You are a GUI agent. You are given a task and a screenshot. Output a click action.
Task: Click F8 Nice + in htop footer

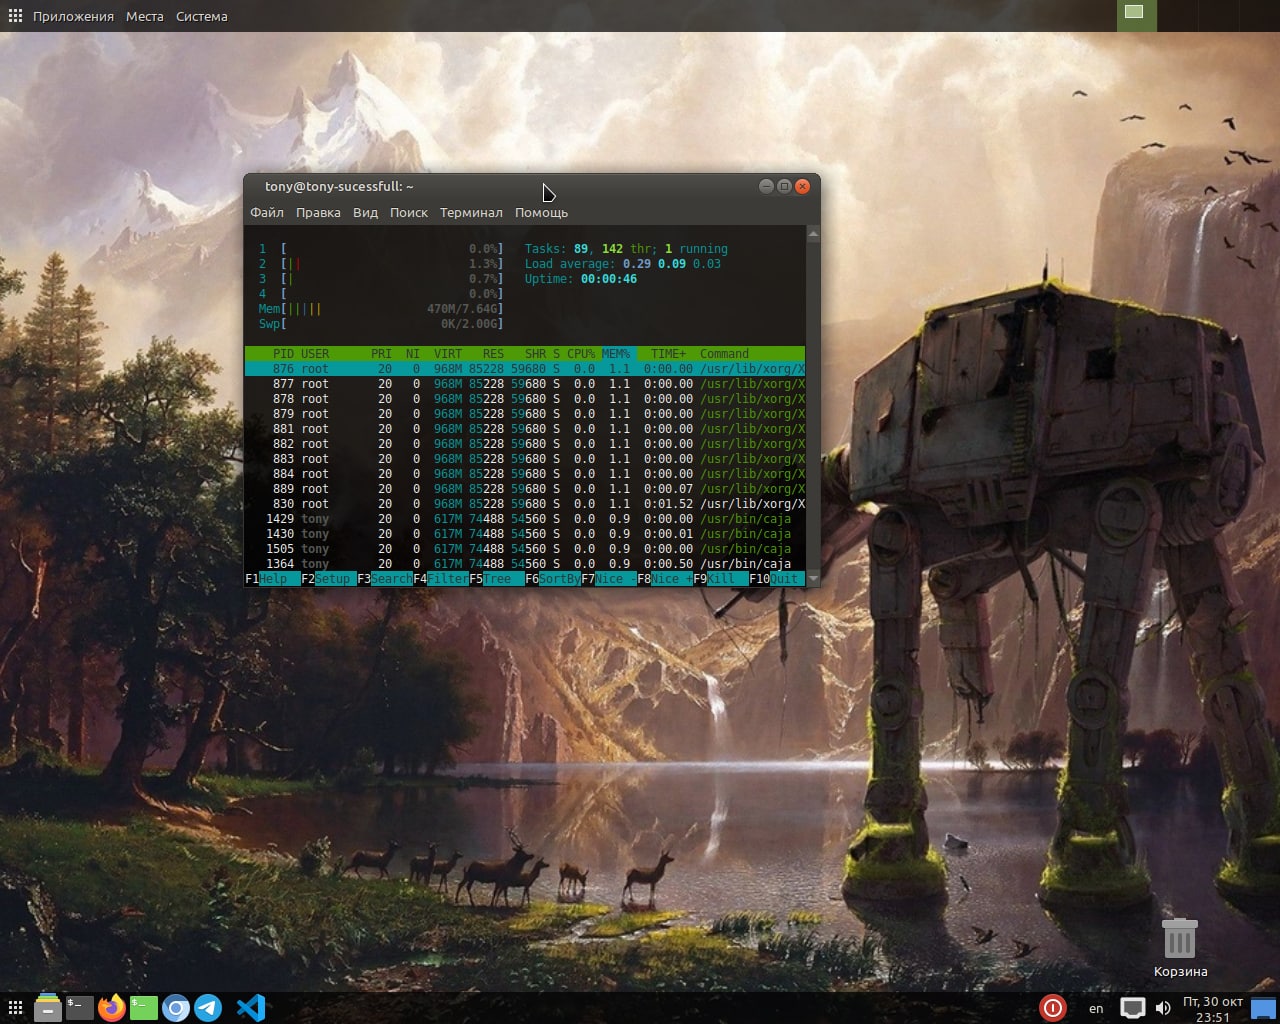coord(665,579)
